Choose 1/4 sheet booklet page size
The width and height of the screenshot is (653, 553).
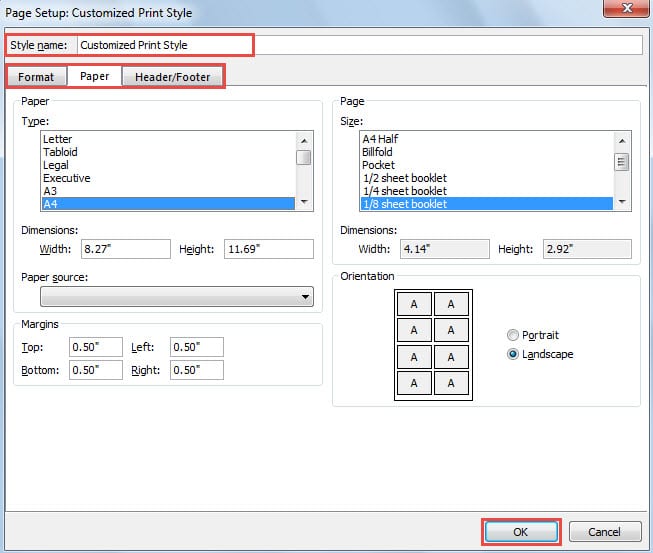(x=404, y=191)
